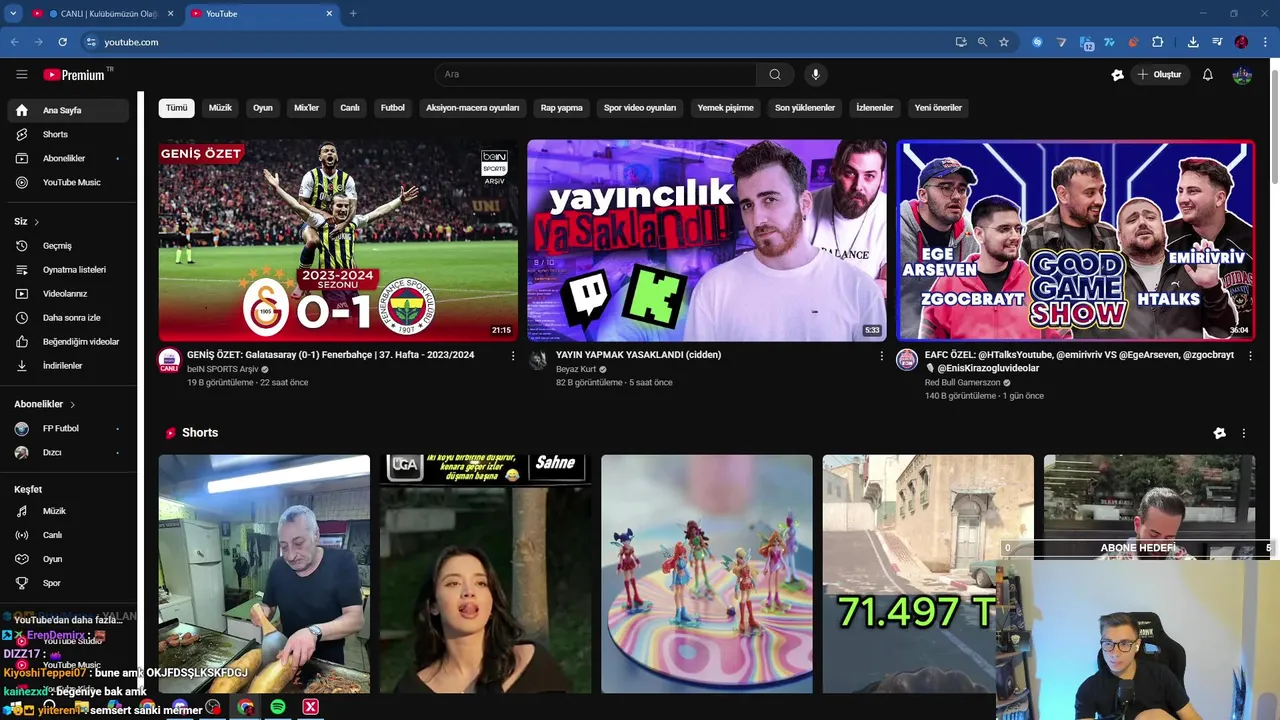Switch to the CANLI browser tab
Screen dimensions: 1280x720
(104, 14)
